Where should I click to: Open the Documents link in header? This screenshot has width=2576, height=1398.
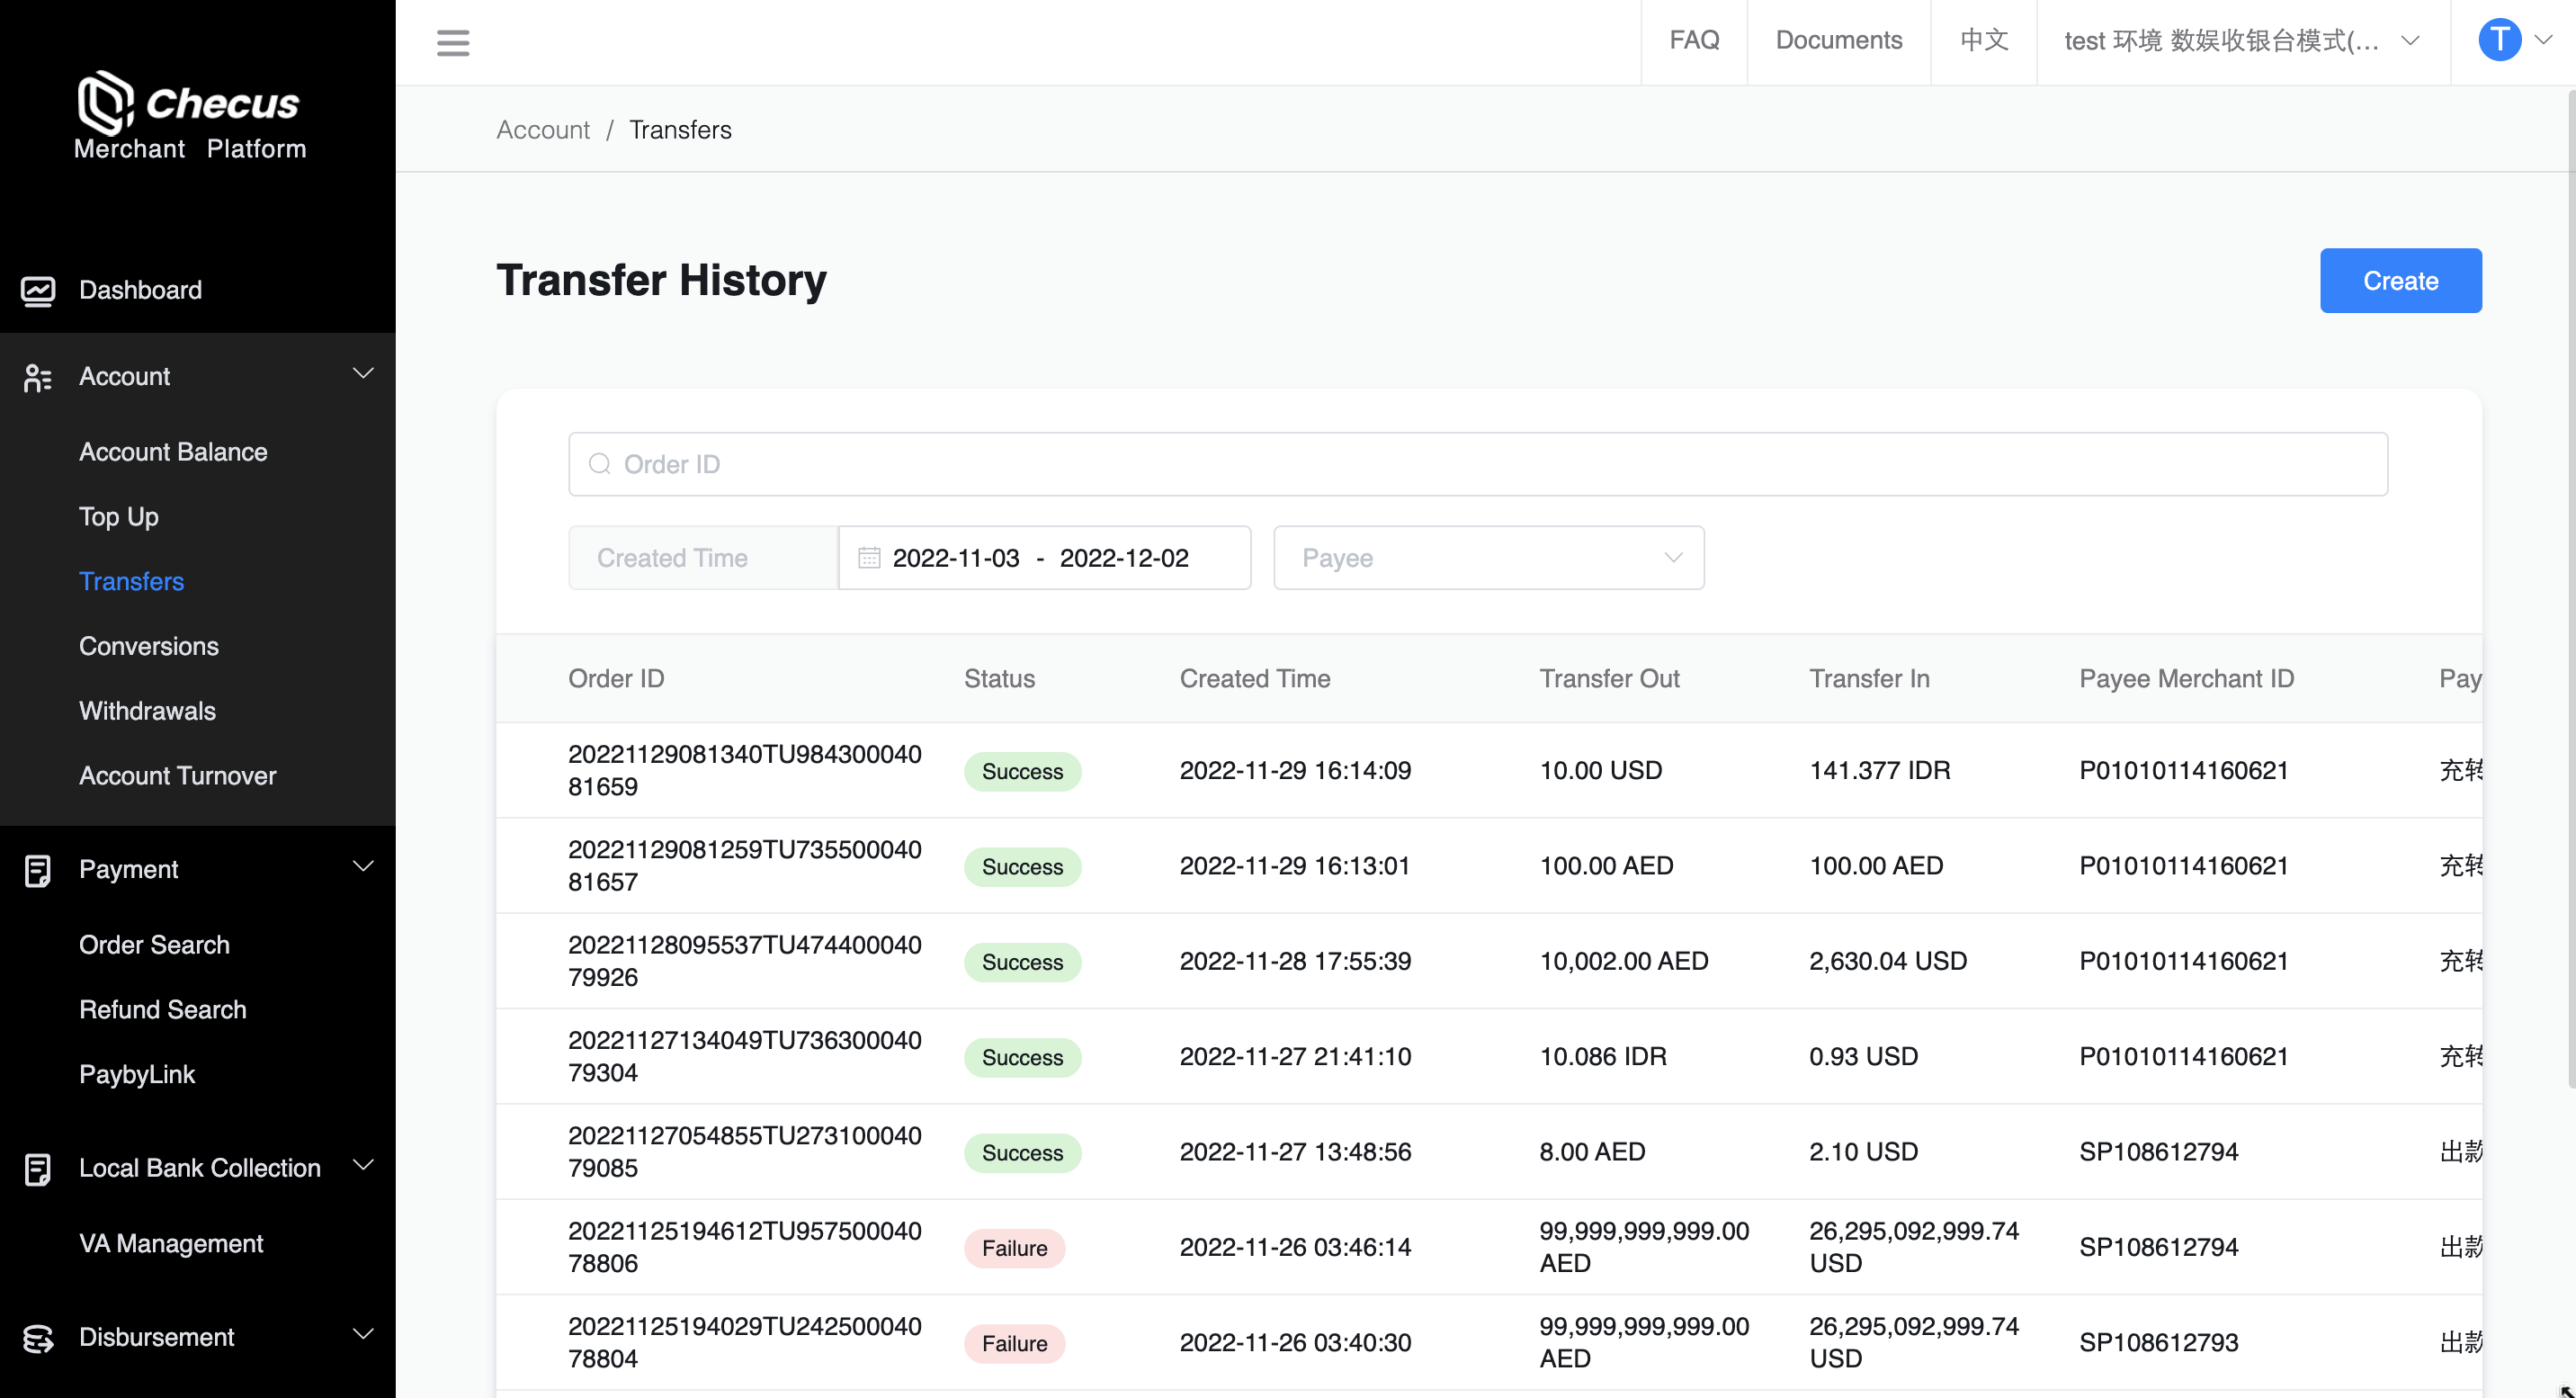(x=1838, y=41)
